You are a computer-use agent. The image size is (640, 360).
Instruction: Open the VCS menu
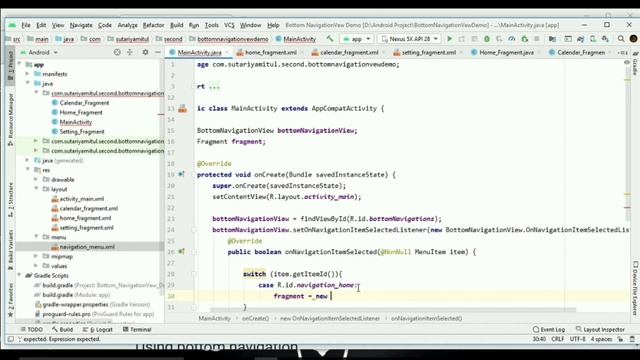point(229,25)
